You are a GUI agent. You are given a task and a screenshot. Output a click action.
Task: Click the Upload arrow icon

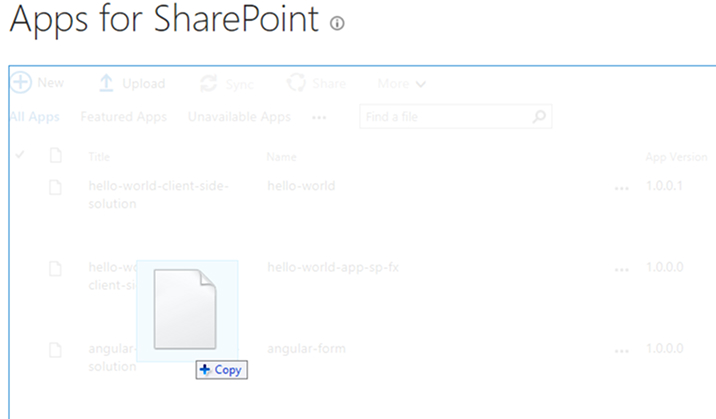pyautogui.click(x=106, y=83)
